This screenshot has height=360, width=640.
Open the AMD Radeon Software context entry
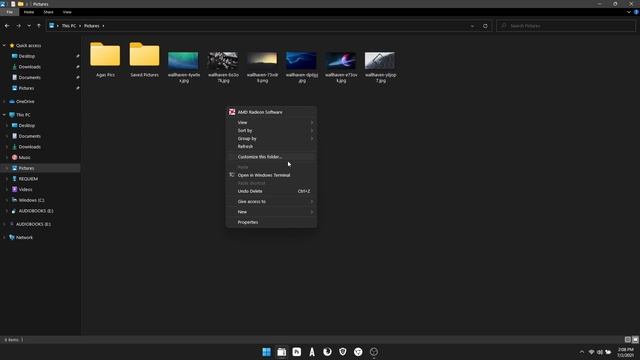[x=271, y=112]
